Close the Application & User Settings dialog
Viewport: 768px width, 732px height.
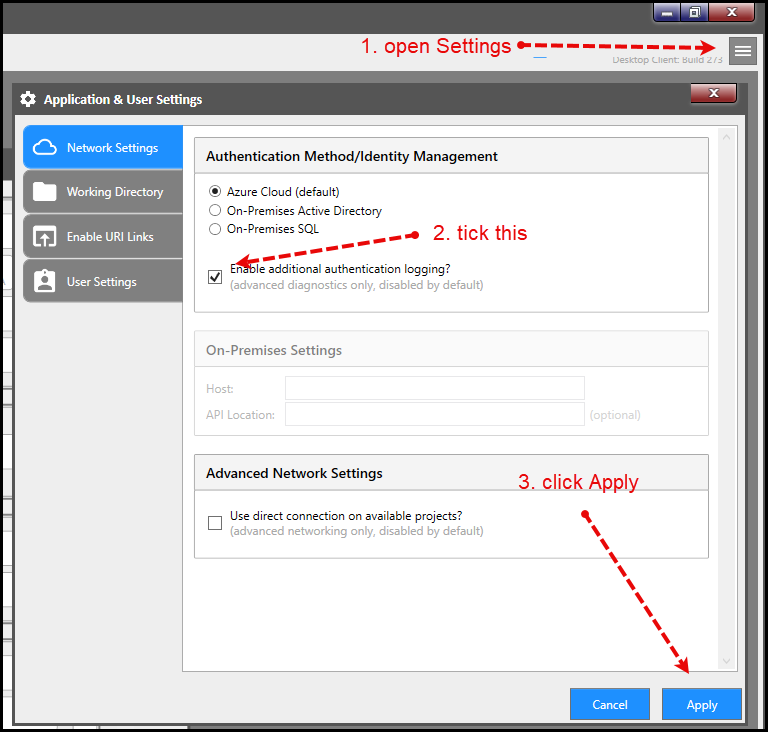click(714, 93)
